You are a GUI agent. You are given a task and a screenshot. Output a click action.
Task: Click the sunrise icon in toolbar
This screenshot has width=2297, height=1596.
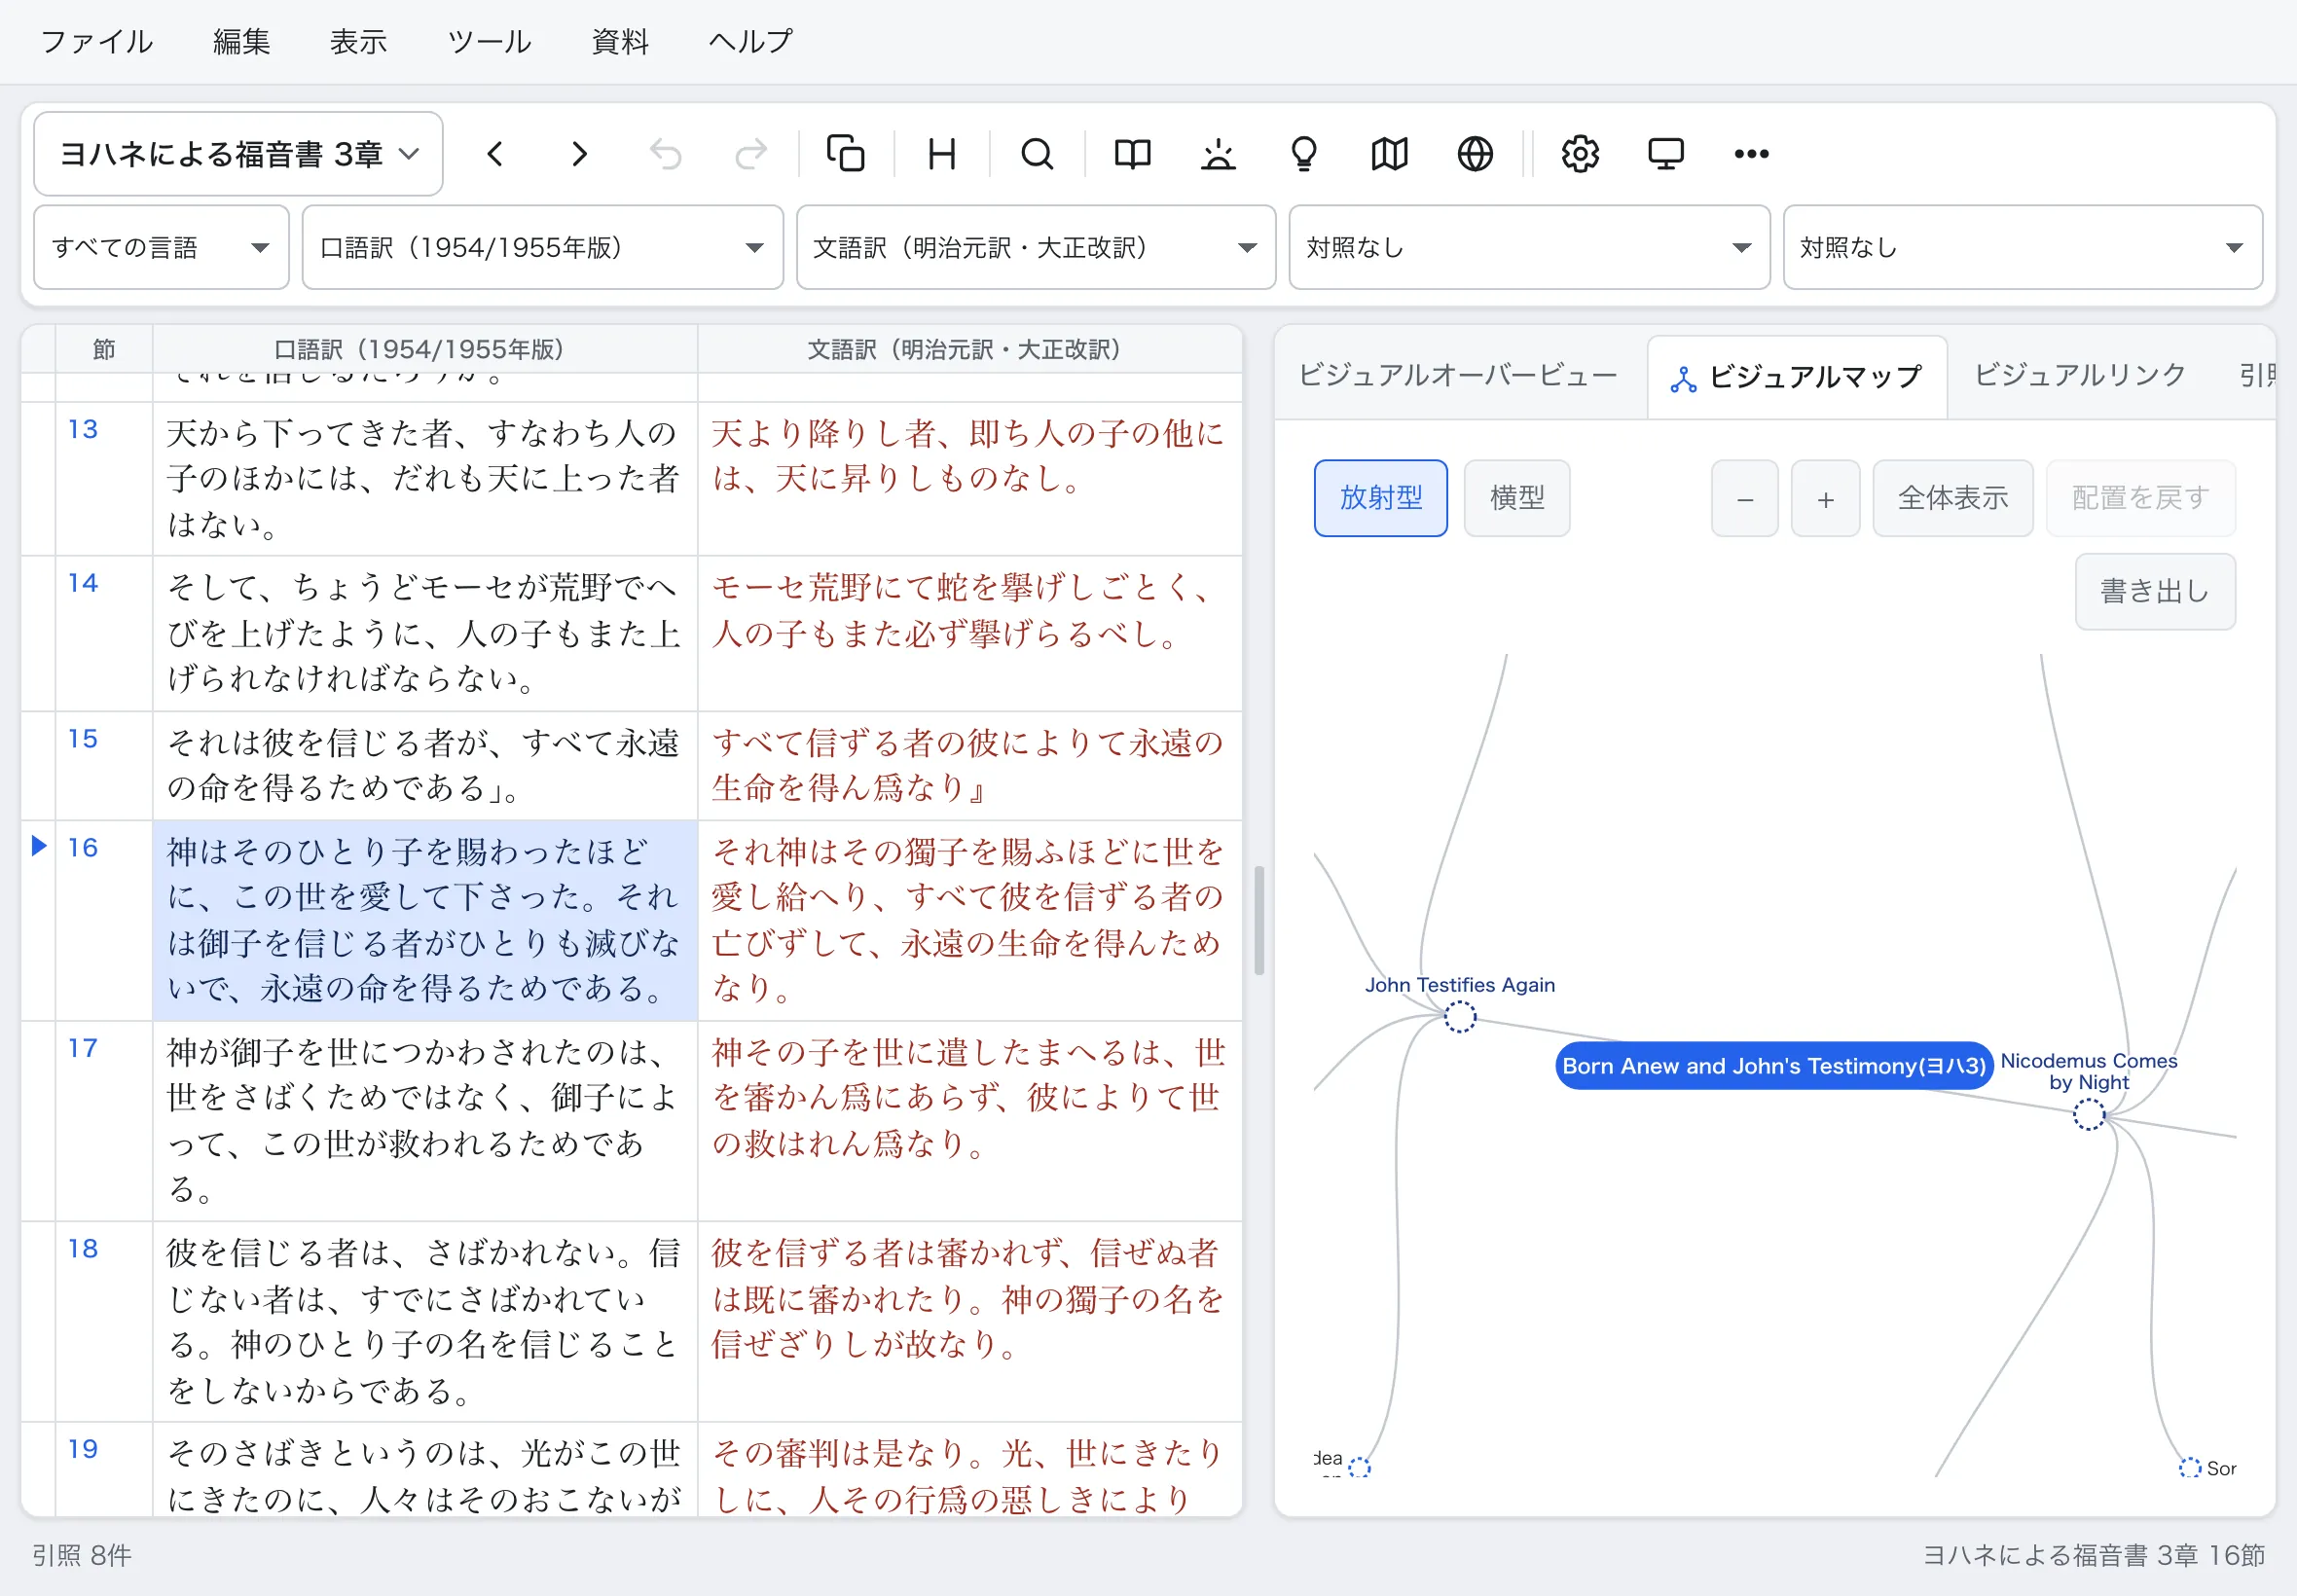coord(1218,154)
